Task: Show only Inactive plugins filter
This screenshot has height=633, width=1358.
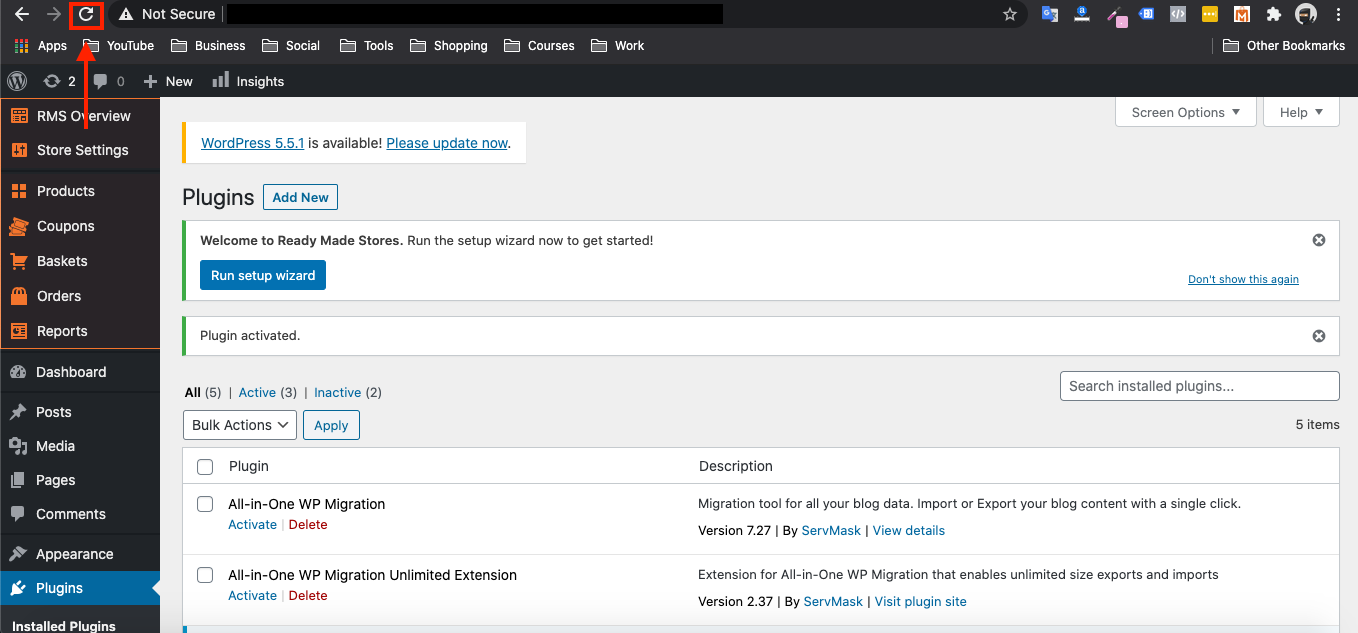Action: point(337,393)
